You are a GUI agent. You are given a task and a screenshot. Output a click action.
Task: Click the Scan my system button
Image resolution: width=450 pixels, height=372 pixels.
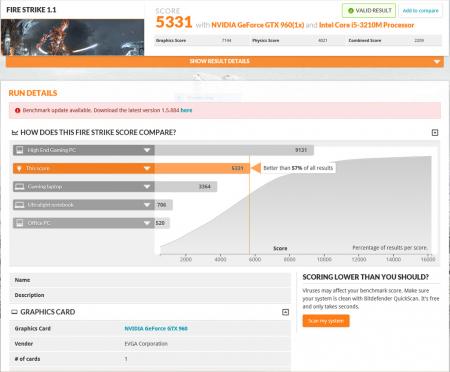point(326,321)
